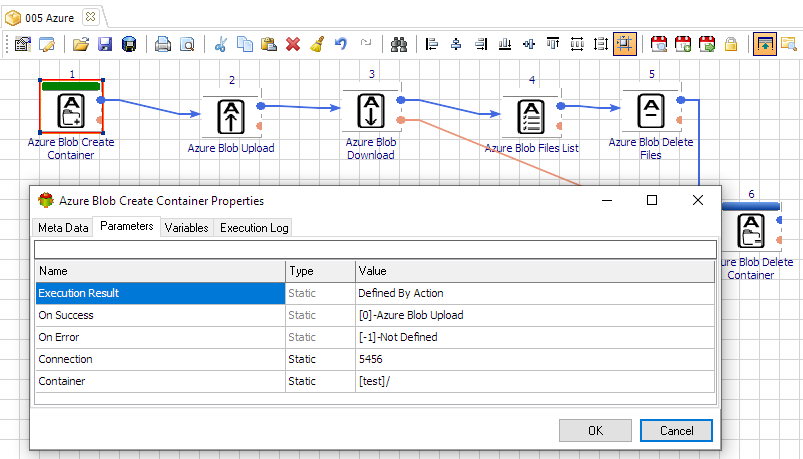Image resolution: width=803 pixels, height=459 pixels.
Task: Click the folder with magnifier icon
Action: tap(789, 44)
